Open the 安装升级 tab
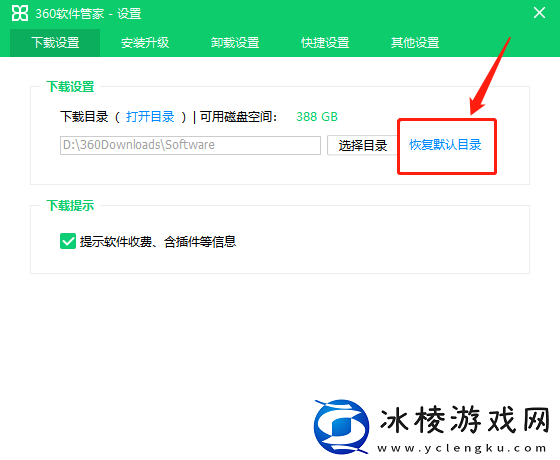The width and height of the screenshot is (560, 460). coord(145,43)
